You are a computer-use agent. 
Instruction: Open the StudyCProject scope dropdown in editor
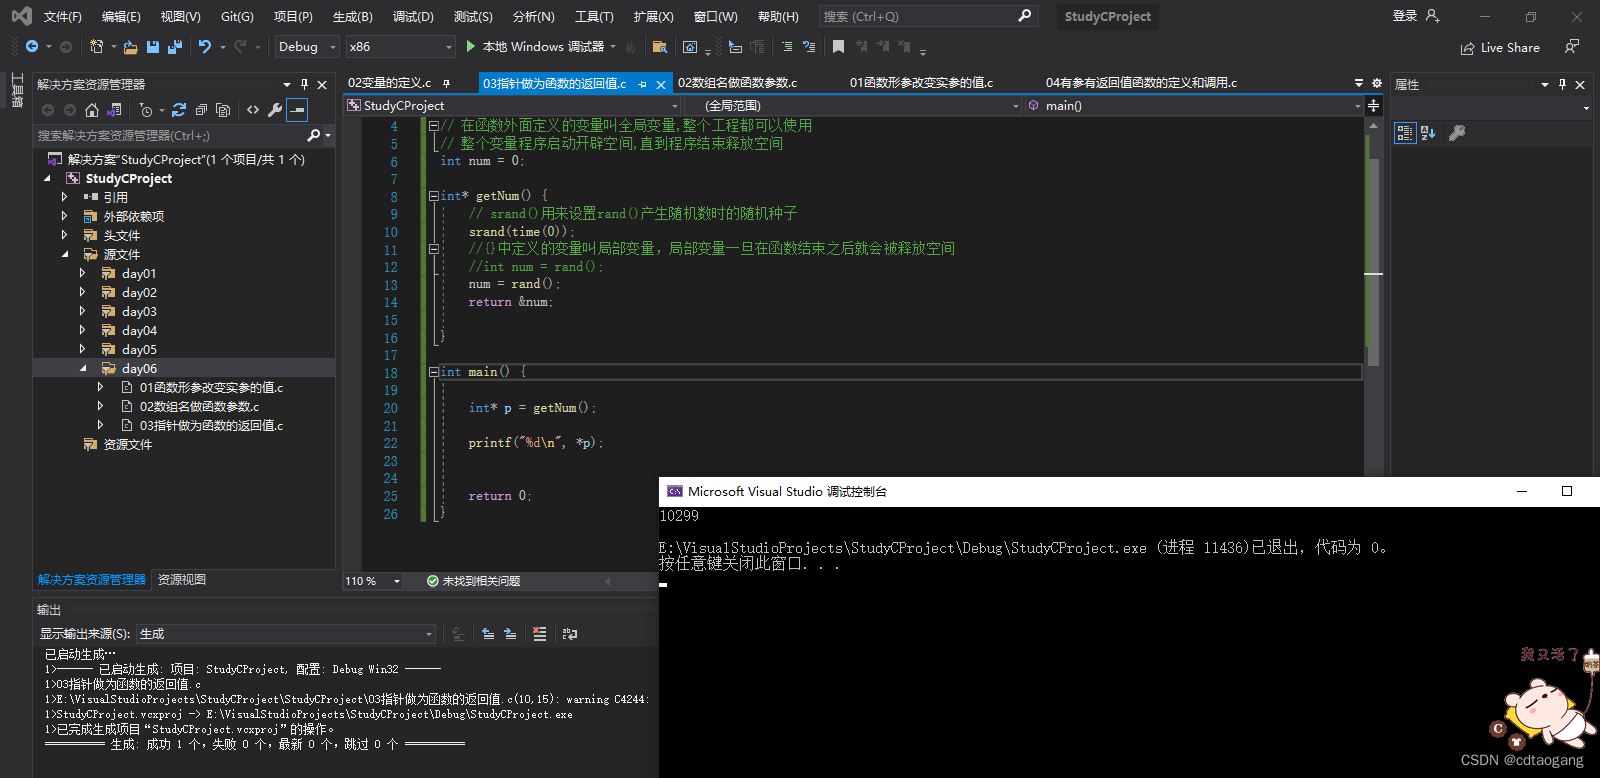click(x=512, y=106)
